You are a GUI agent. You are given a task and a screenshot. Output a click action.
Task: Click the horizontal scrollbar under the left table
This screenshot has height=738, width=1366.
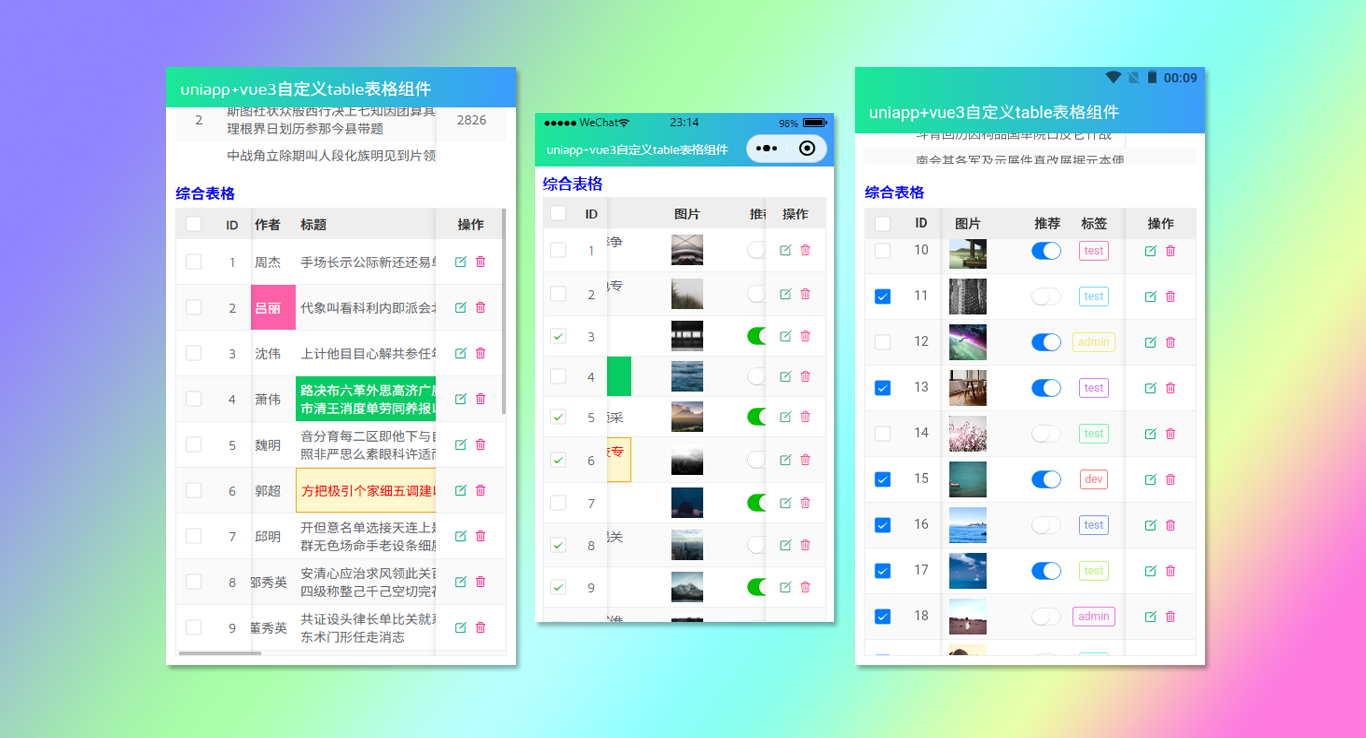[x=220, y=653]
